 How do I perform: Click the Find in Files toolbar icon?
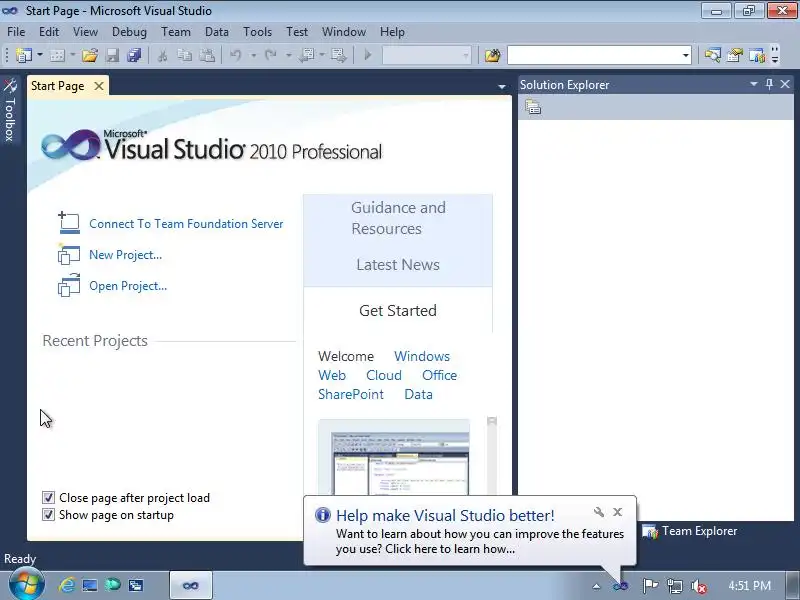(x=492, y=55)
